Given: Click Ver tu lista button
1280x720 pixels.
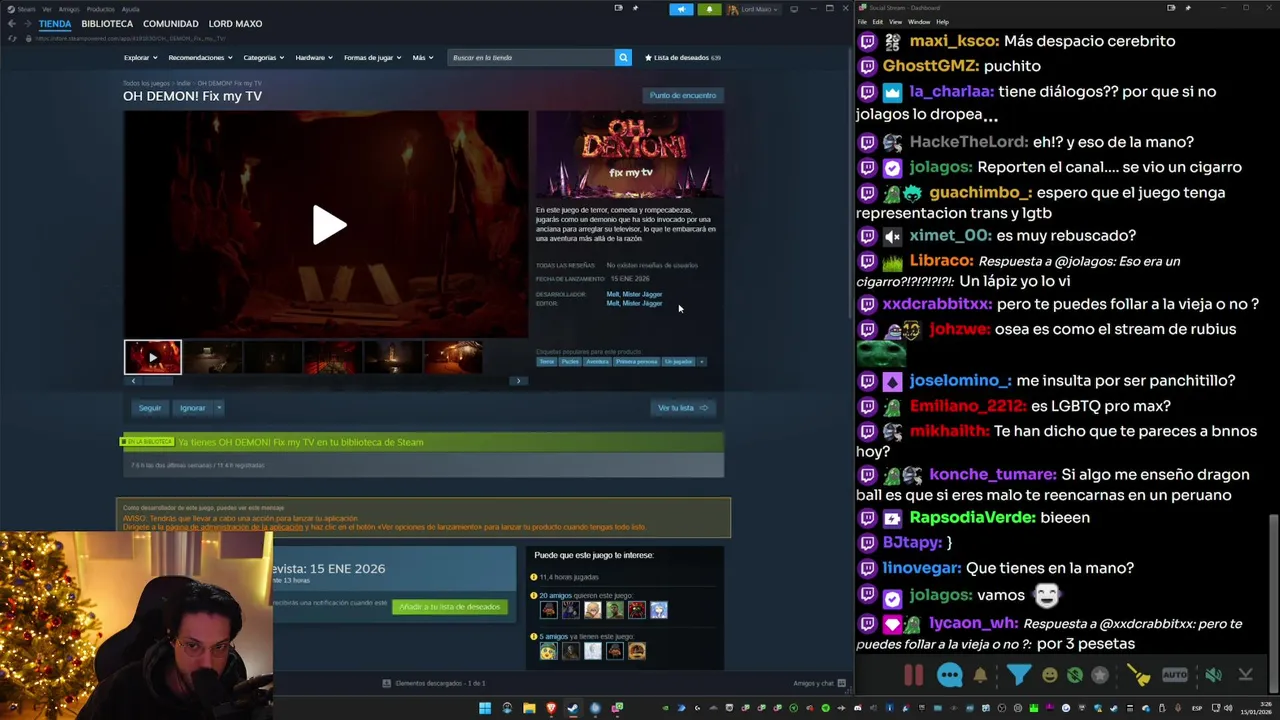Looking at the screenshot, I should [x=682, y=408].
